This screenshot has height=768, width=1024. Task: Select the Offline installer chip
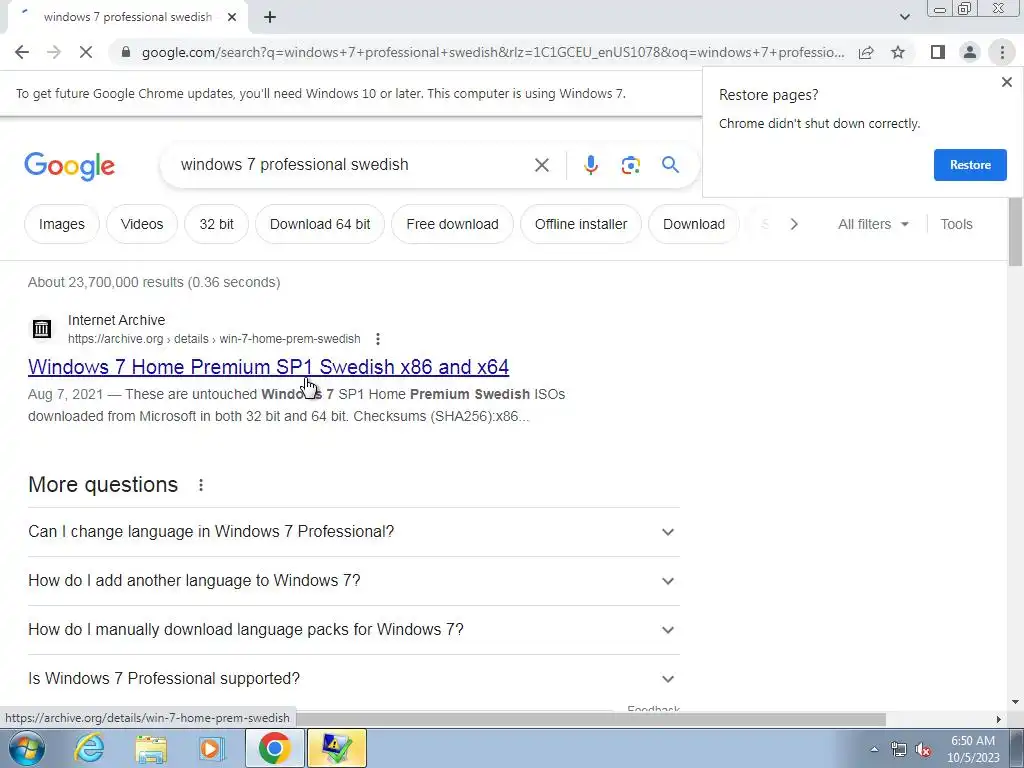[x=581, y=224]
